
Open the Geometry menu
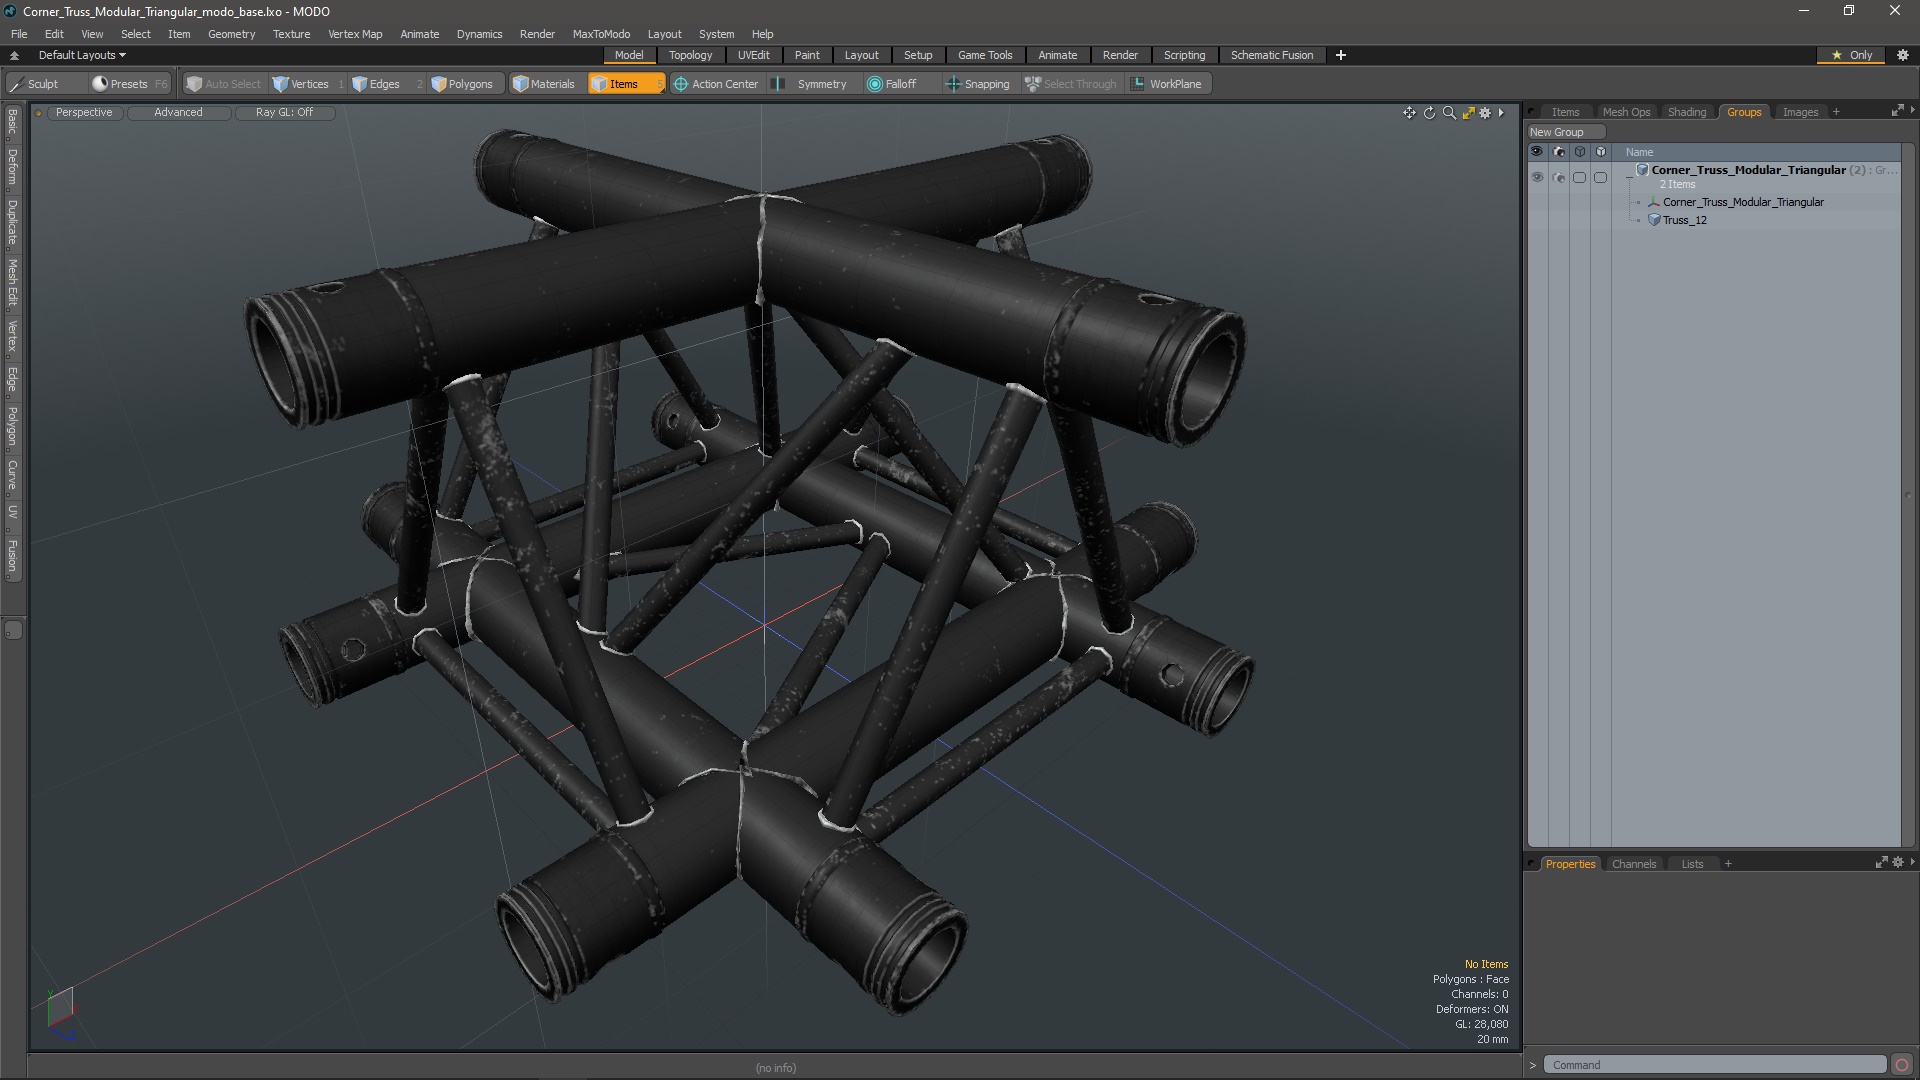tap(231, 34)
